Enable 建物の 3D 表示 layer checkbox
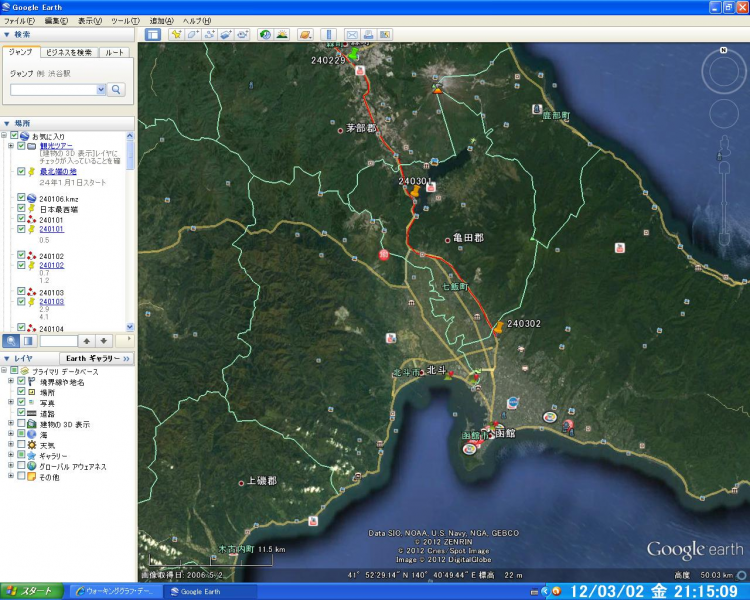Image resolution: width=750 pixels, height=600 pixels. click(21, 423)
